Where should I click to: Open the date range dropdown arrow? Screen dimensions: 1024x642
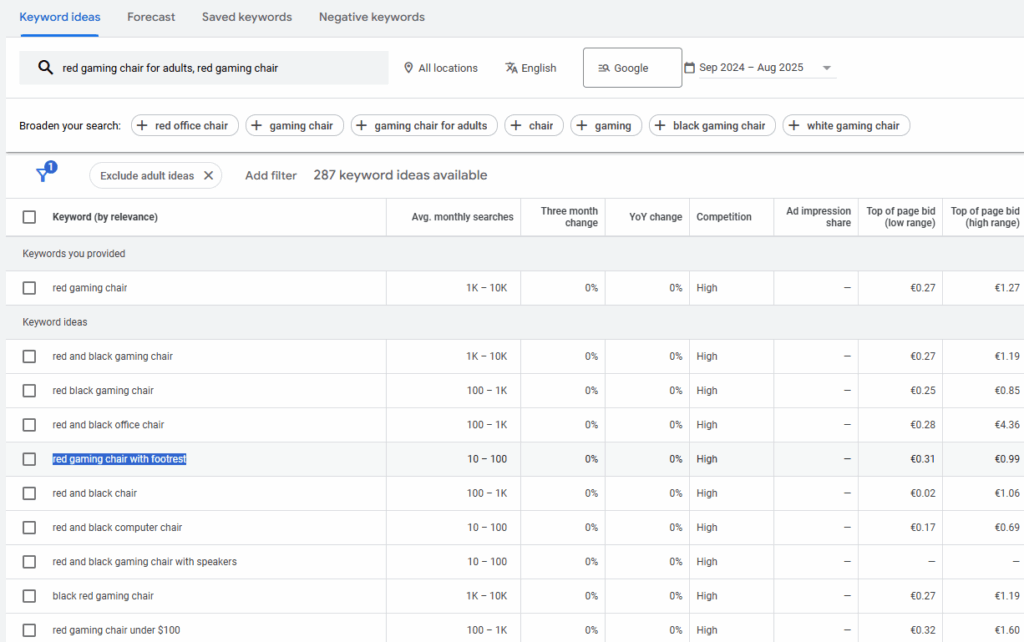(x=827, y=68)
